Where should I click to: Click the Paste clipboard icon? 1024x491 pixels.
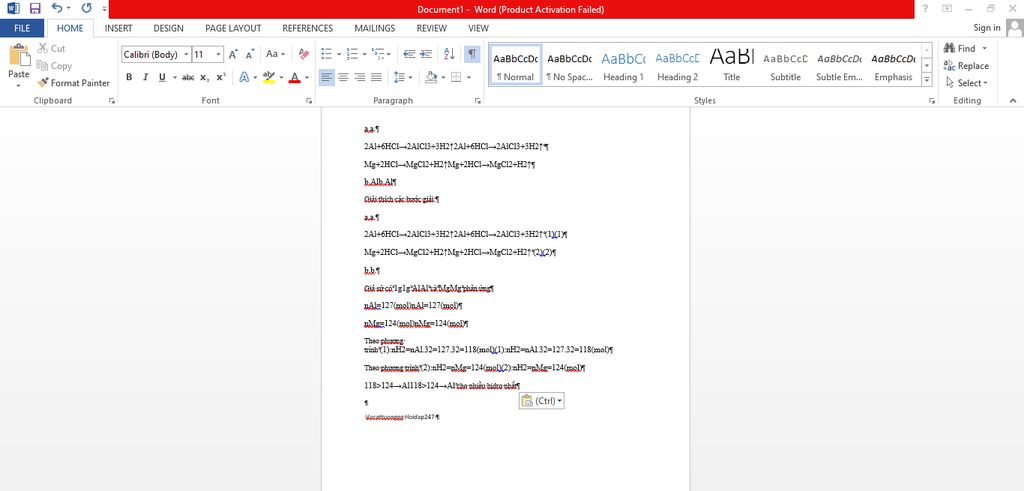click(19, 56)
